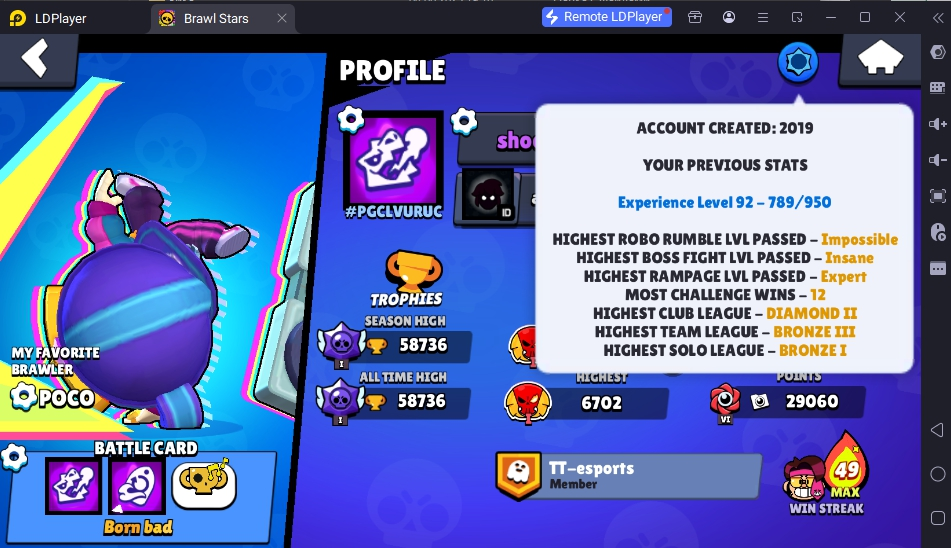Tap the blue hexagon account info icon
The width and height of the screenshot is (951, 548).
[798, 62]
